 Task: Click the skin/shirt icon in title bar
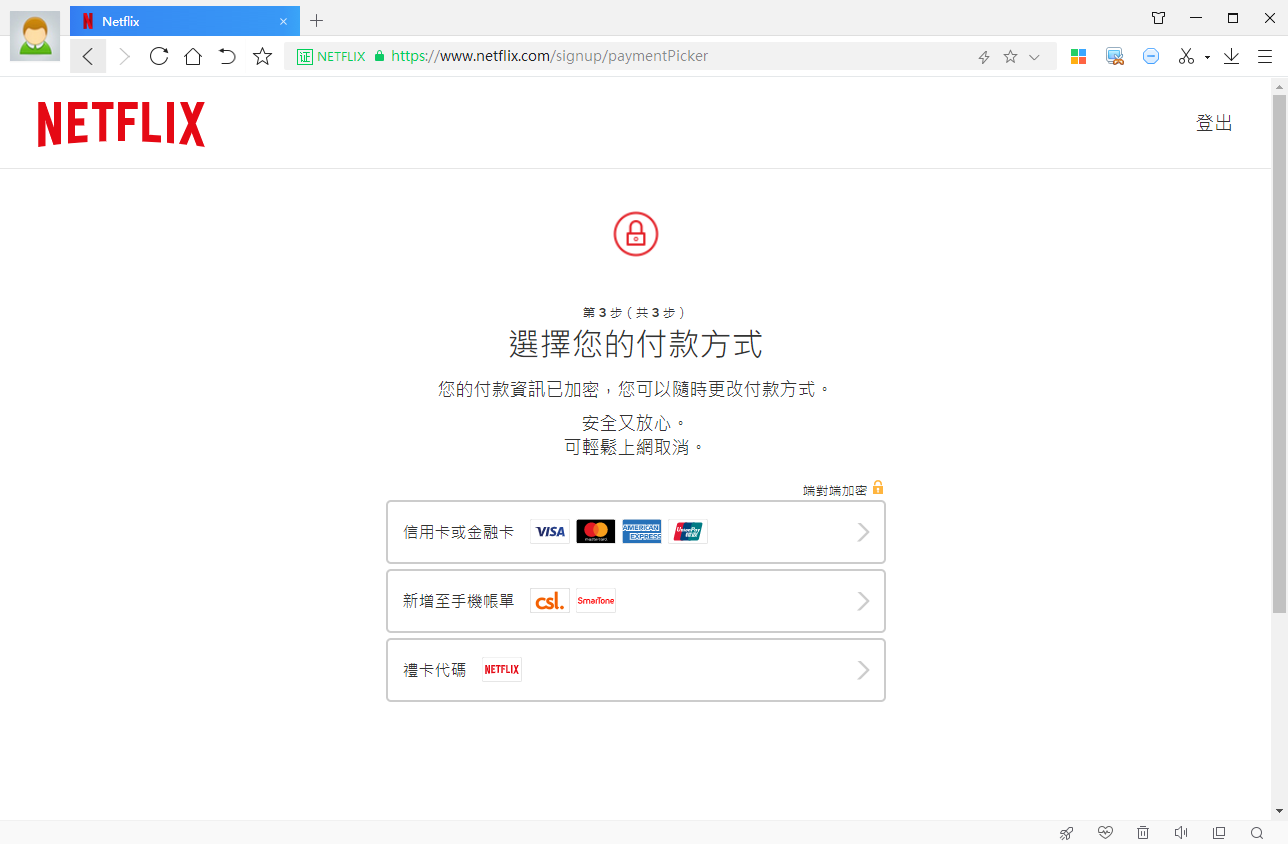[x=1158, y=18]
